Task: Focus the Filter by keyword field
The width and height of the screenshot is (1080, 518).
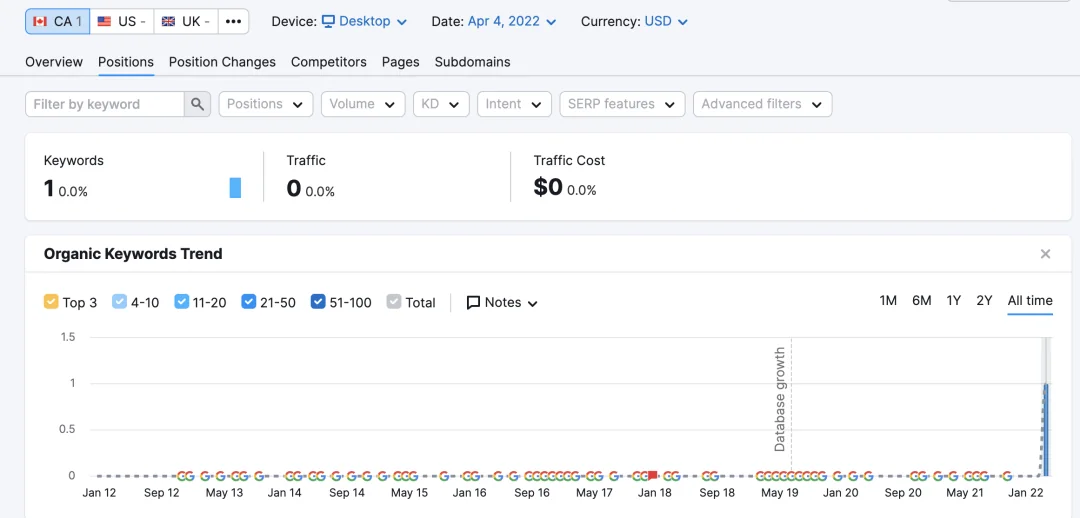Action: [105, 104]
